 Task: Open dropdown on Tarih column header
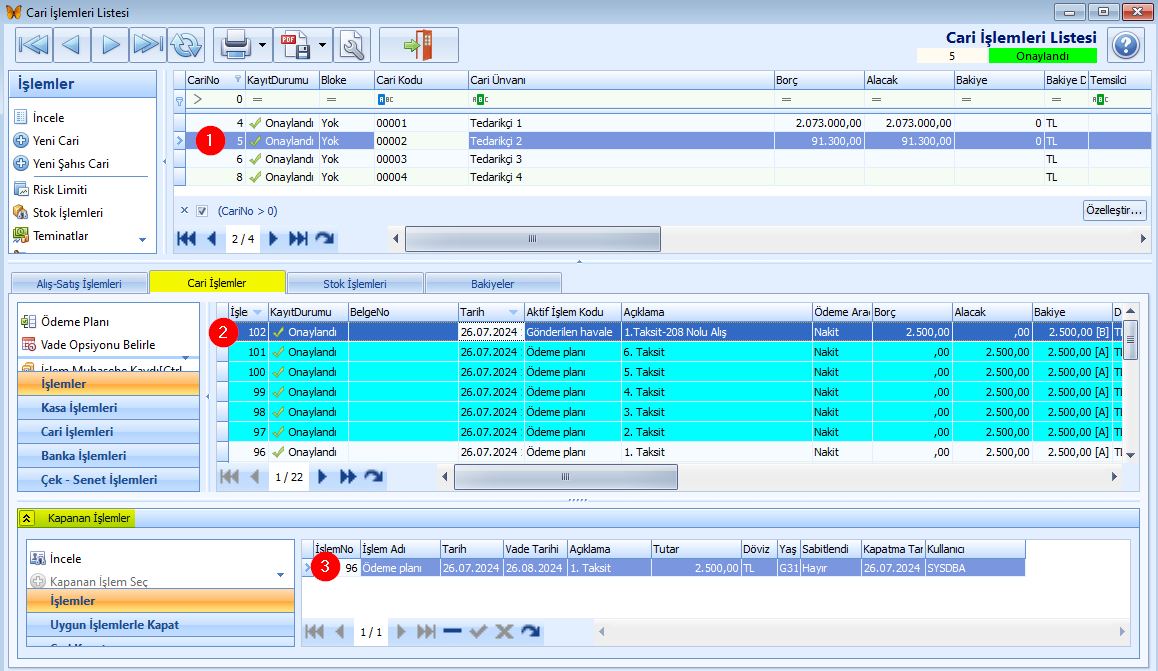point(513,312)
